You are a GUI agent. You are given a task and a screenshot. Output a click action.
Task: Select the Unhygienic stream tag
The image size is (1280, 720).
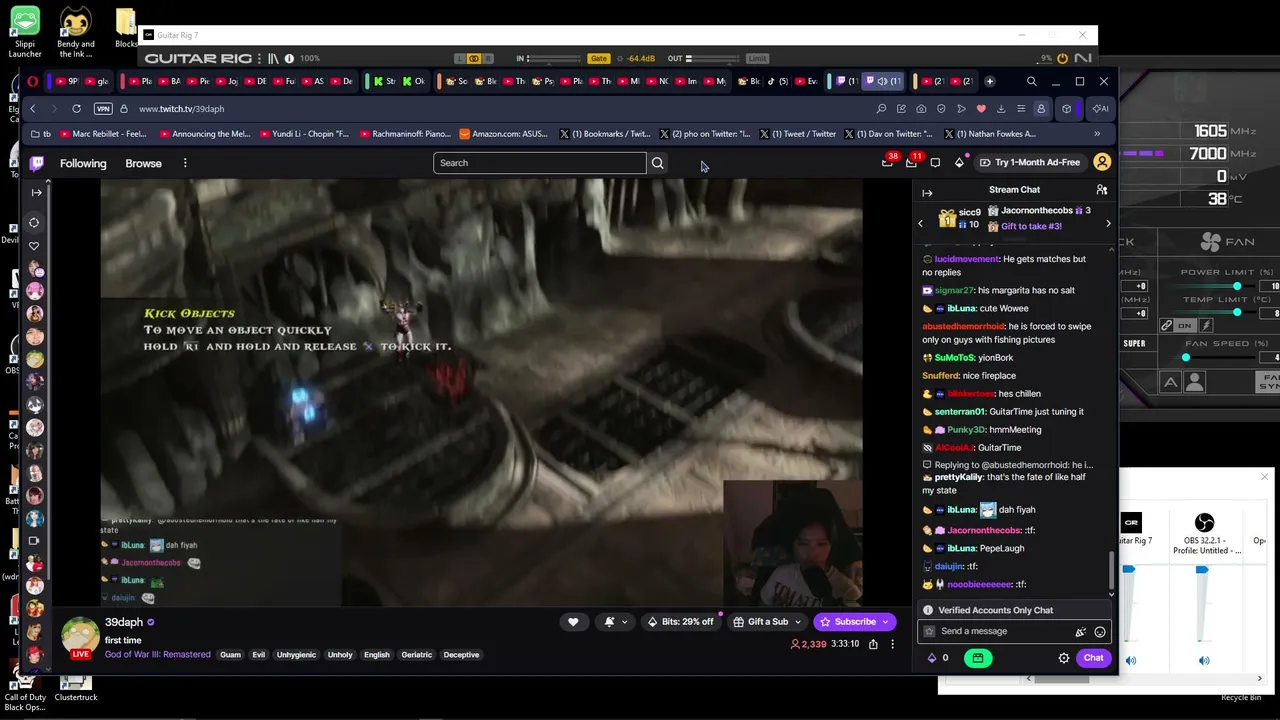pos(296,655)
